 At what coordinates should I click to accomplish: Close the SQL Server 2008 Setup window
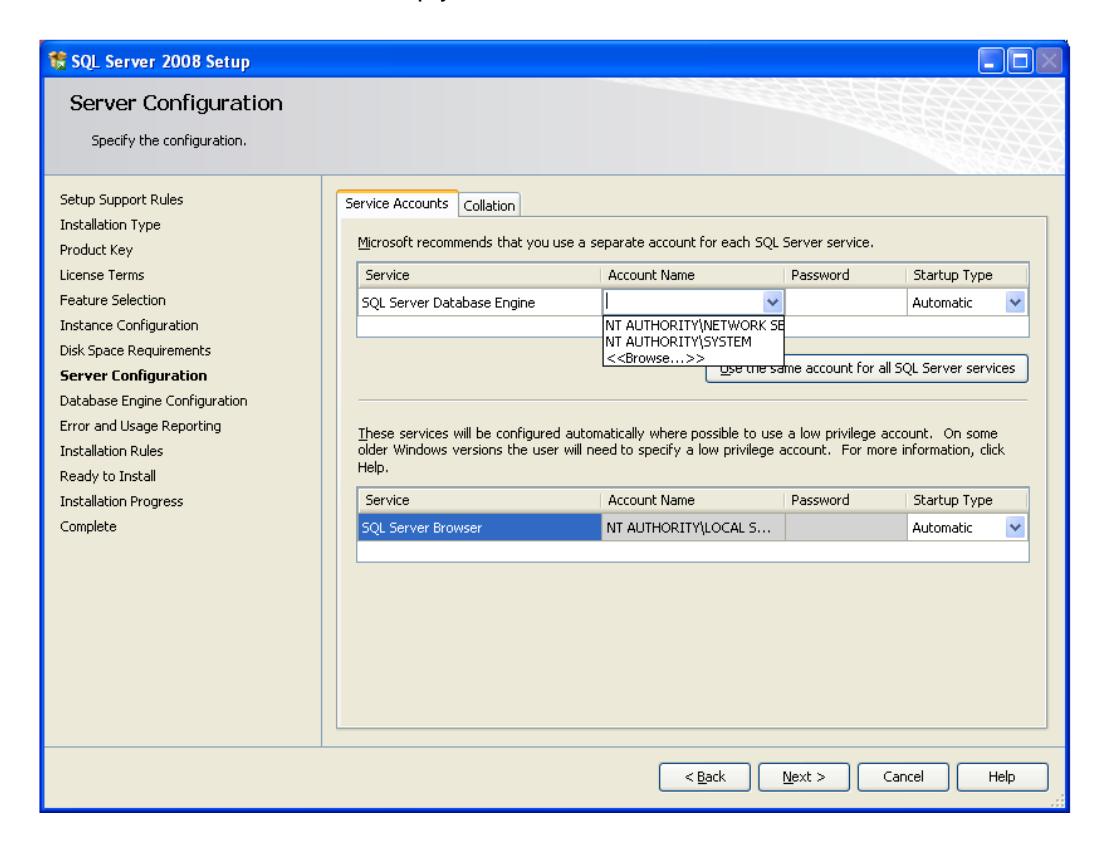tap(1049, 61)
